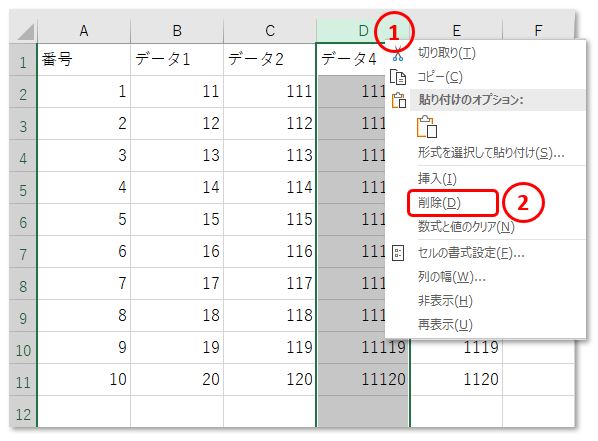Select 再表示(U) to unhide columns
The width and height of the screenshot is (598, 441).
click(x=445, y=325)
